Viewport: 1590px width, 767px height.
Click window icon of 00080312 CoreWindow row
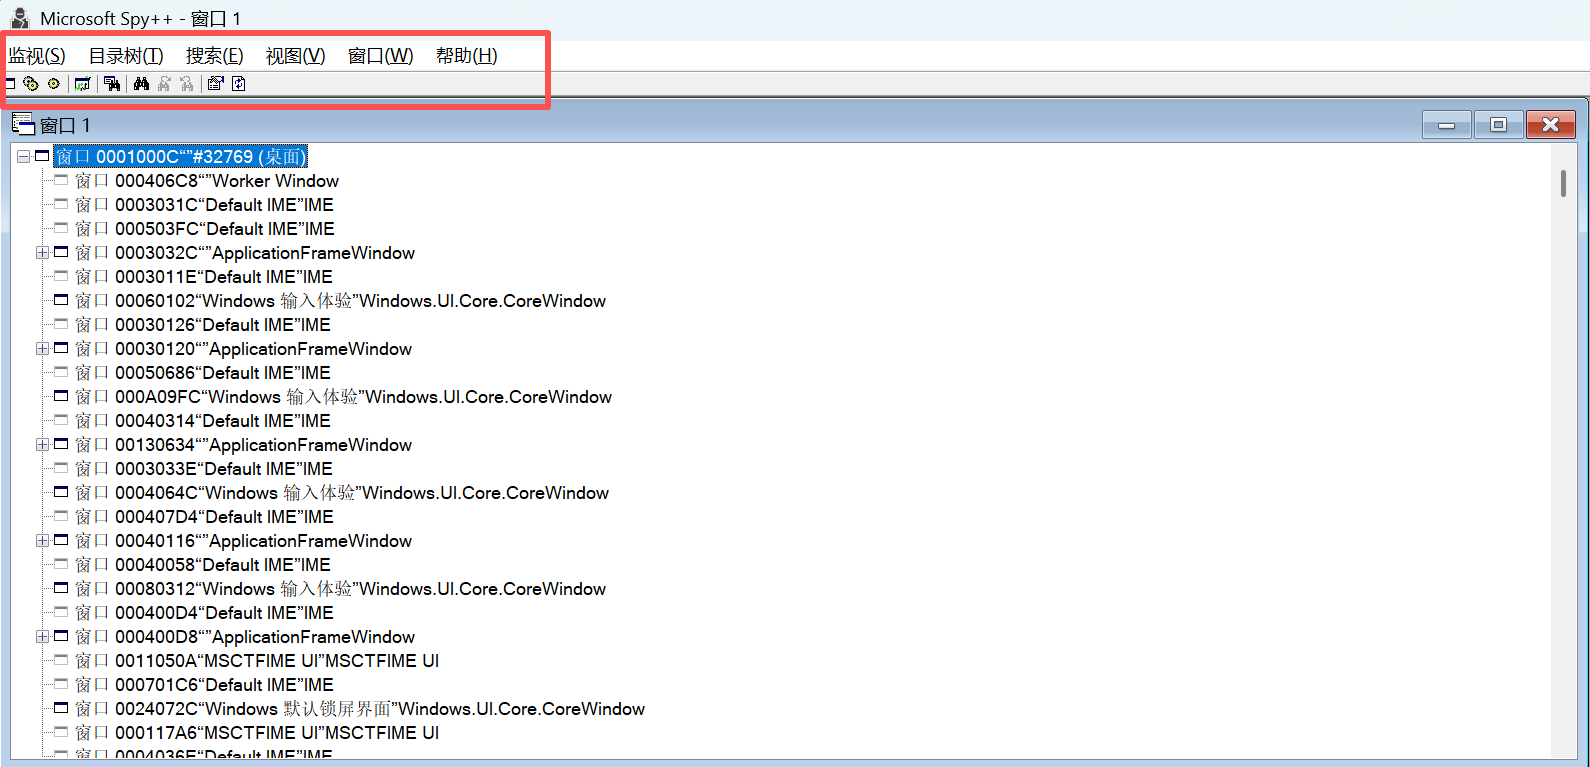61,588
